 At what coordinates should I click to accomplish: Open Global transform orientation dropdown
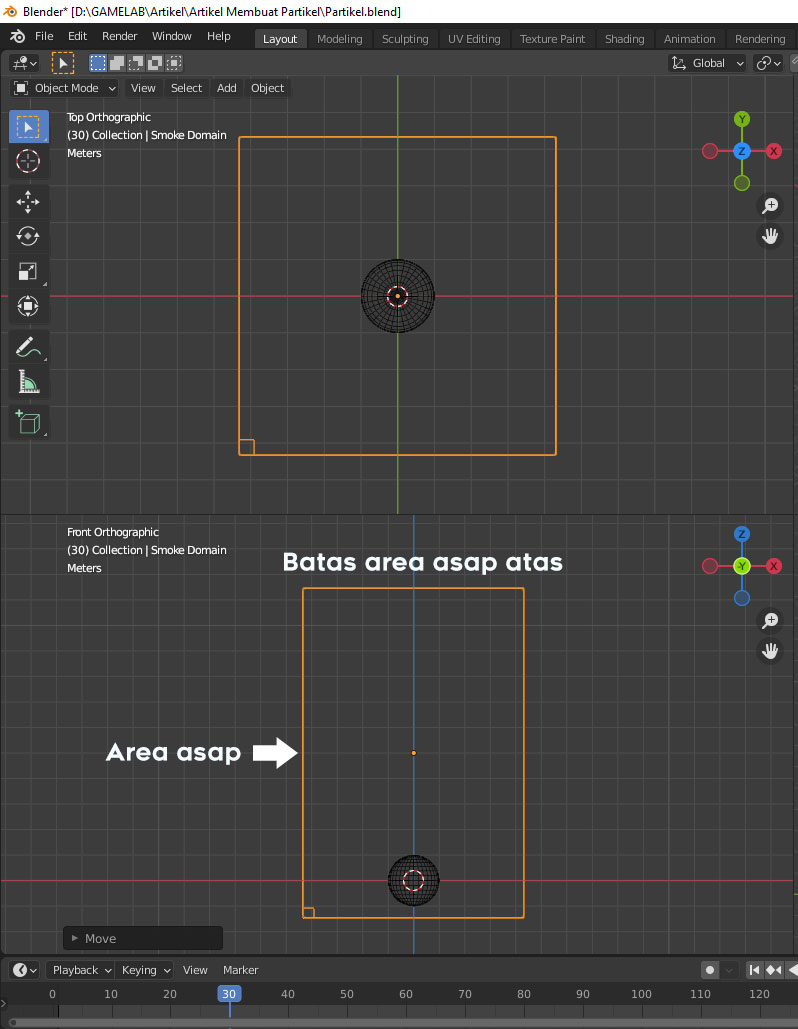(x=707, y=63)
